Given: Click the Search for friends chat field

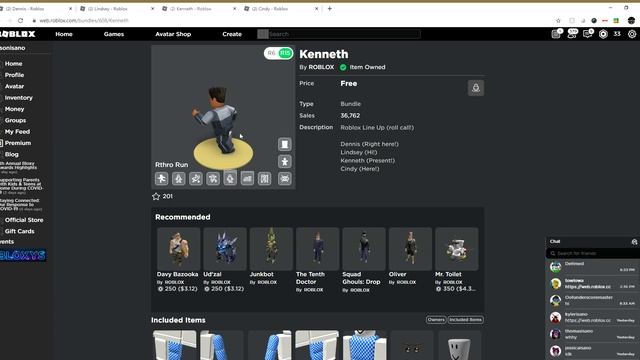Looking at the screenshot, I should [593, 253].
